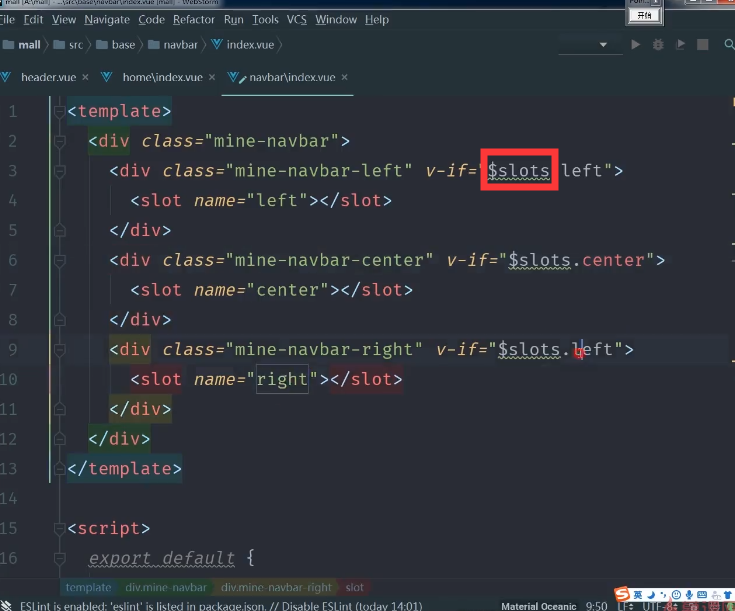Collapse the template tag on line 1
This screenshot has height=611, width=735.
[x=60, y=112]
